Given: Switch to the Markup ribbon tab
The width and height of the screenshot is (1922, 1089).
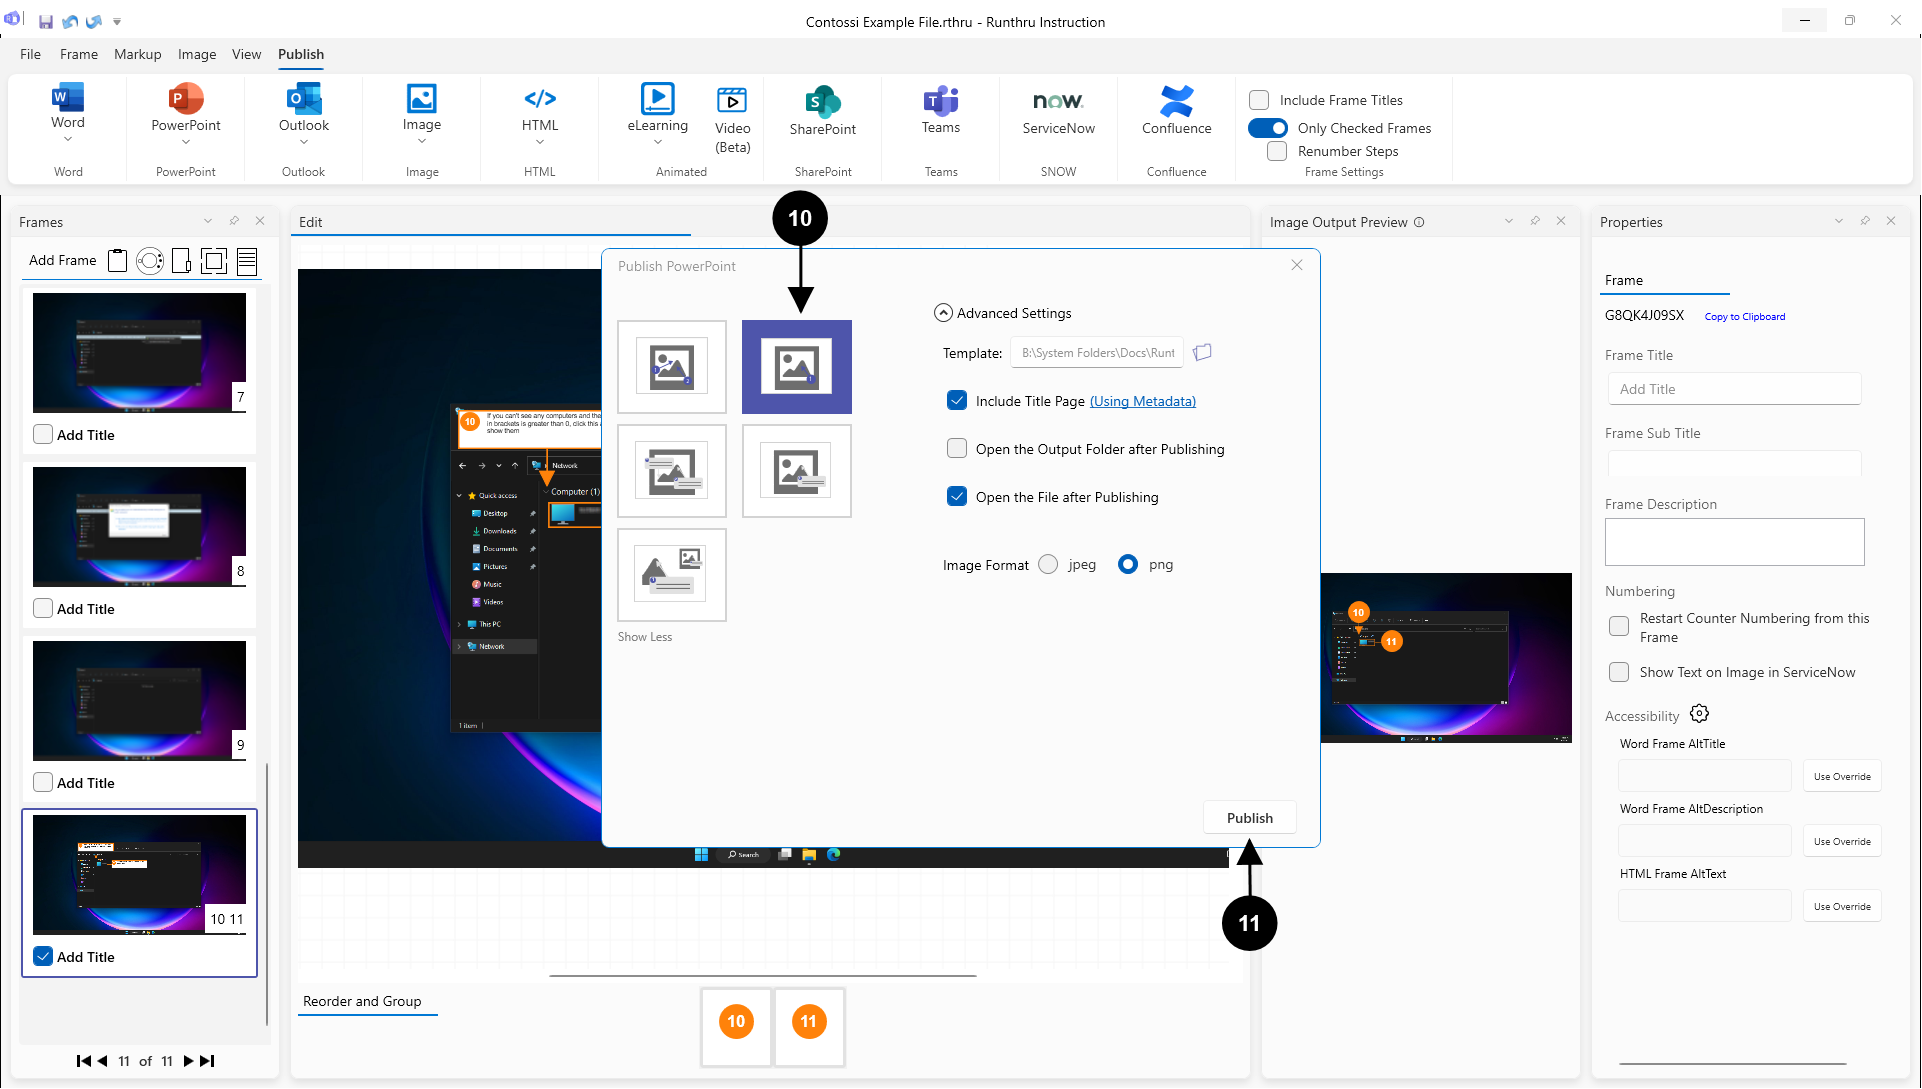Looking at the screenshot, I should click(x=137, y=54).
